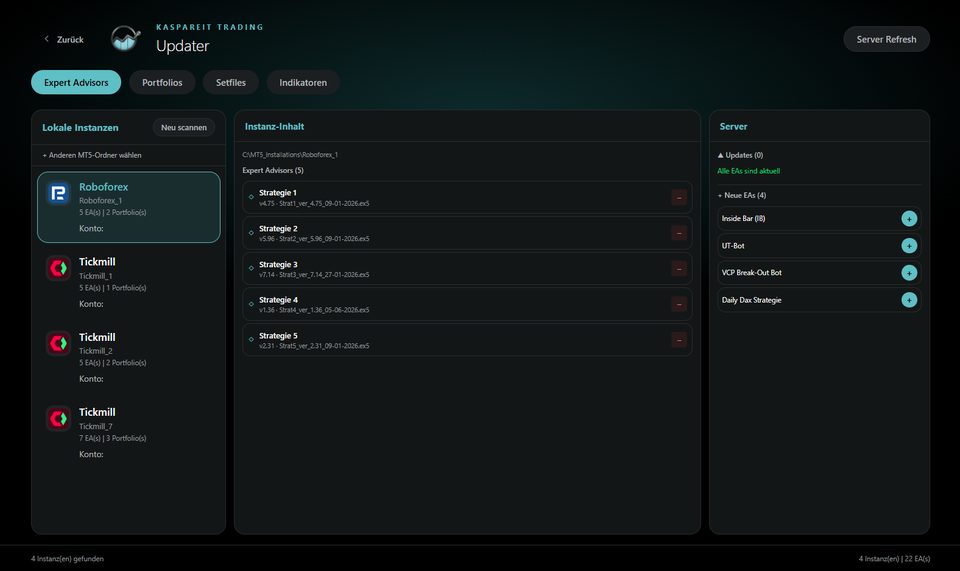Click '4 Instanz(en) | 22 EA(s)' status text

pyautogui.click(x=894, y=559)
